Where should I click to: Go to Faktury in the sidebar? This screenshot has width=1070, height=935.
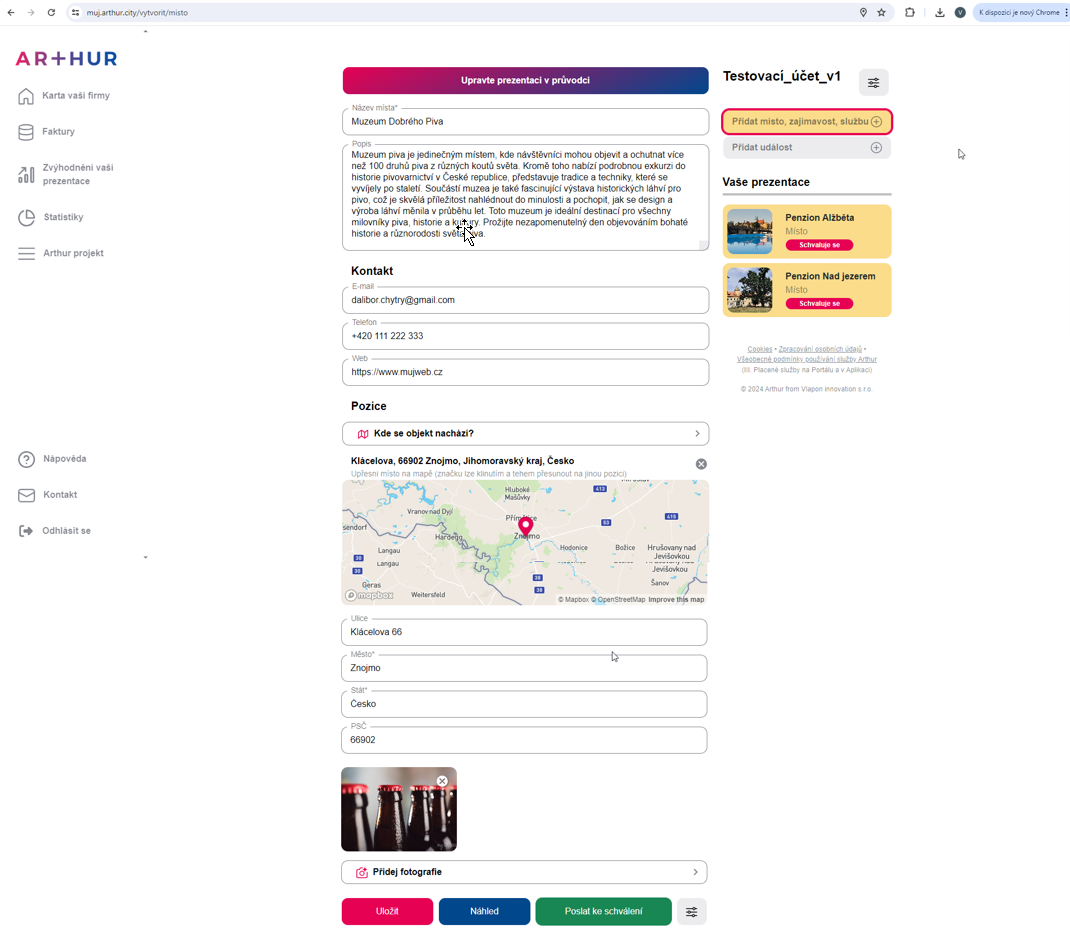tap(58, 132)
